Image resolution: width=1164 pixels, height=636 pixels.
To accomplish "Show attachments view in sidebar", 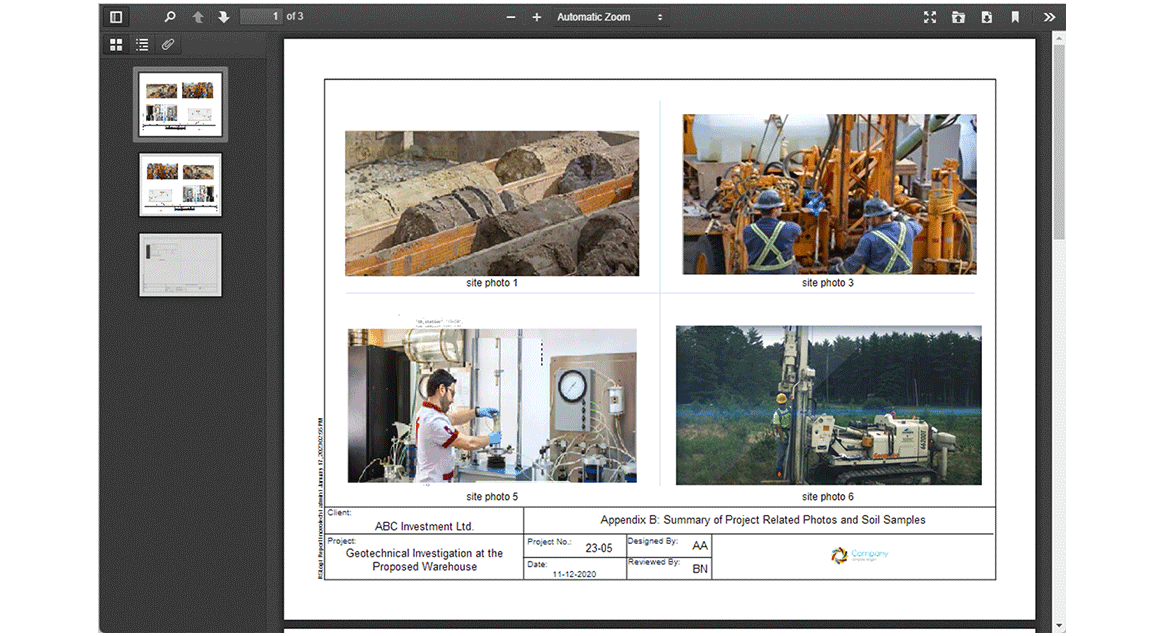I will point(168,45).
